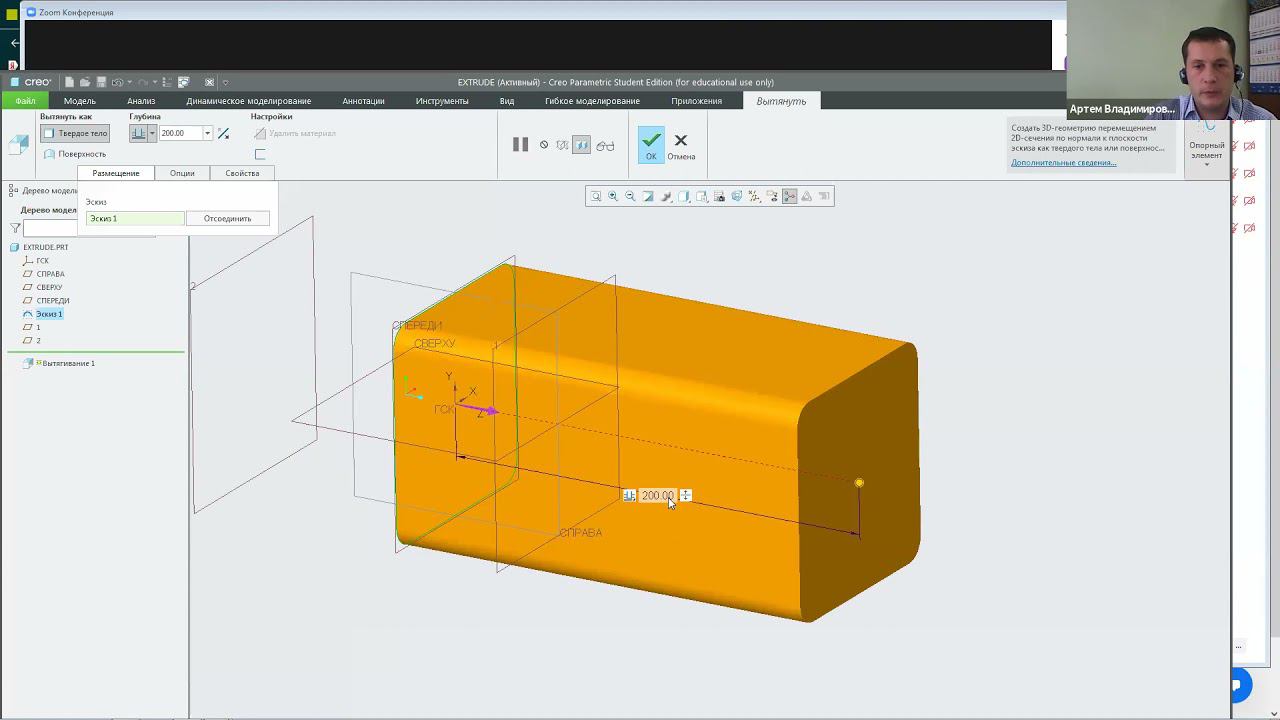Screen dimensions: 1280x720
Task: Click the save icon in quick access bar
Action: pyautogui.click(x=101, y=82)
